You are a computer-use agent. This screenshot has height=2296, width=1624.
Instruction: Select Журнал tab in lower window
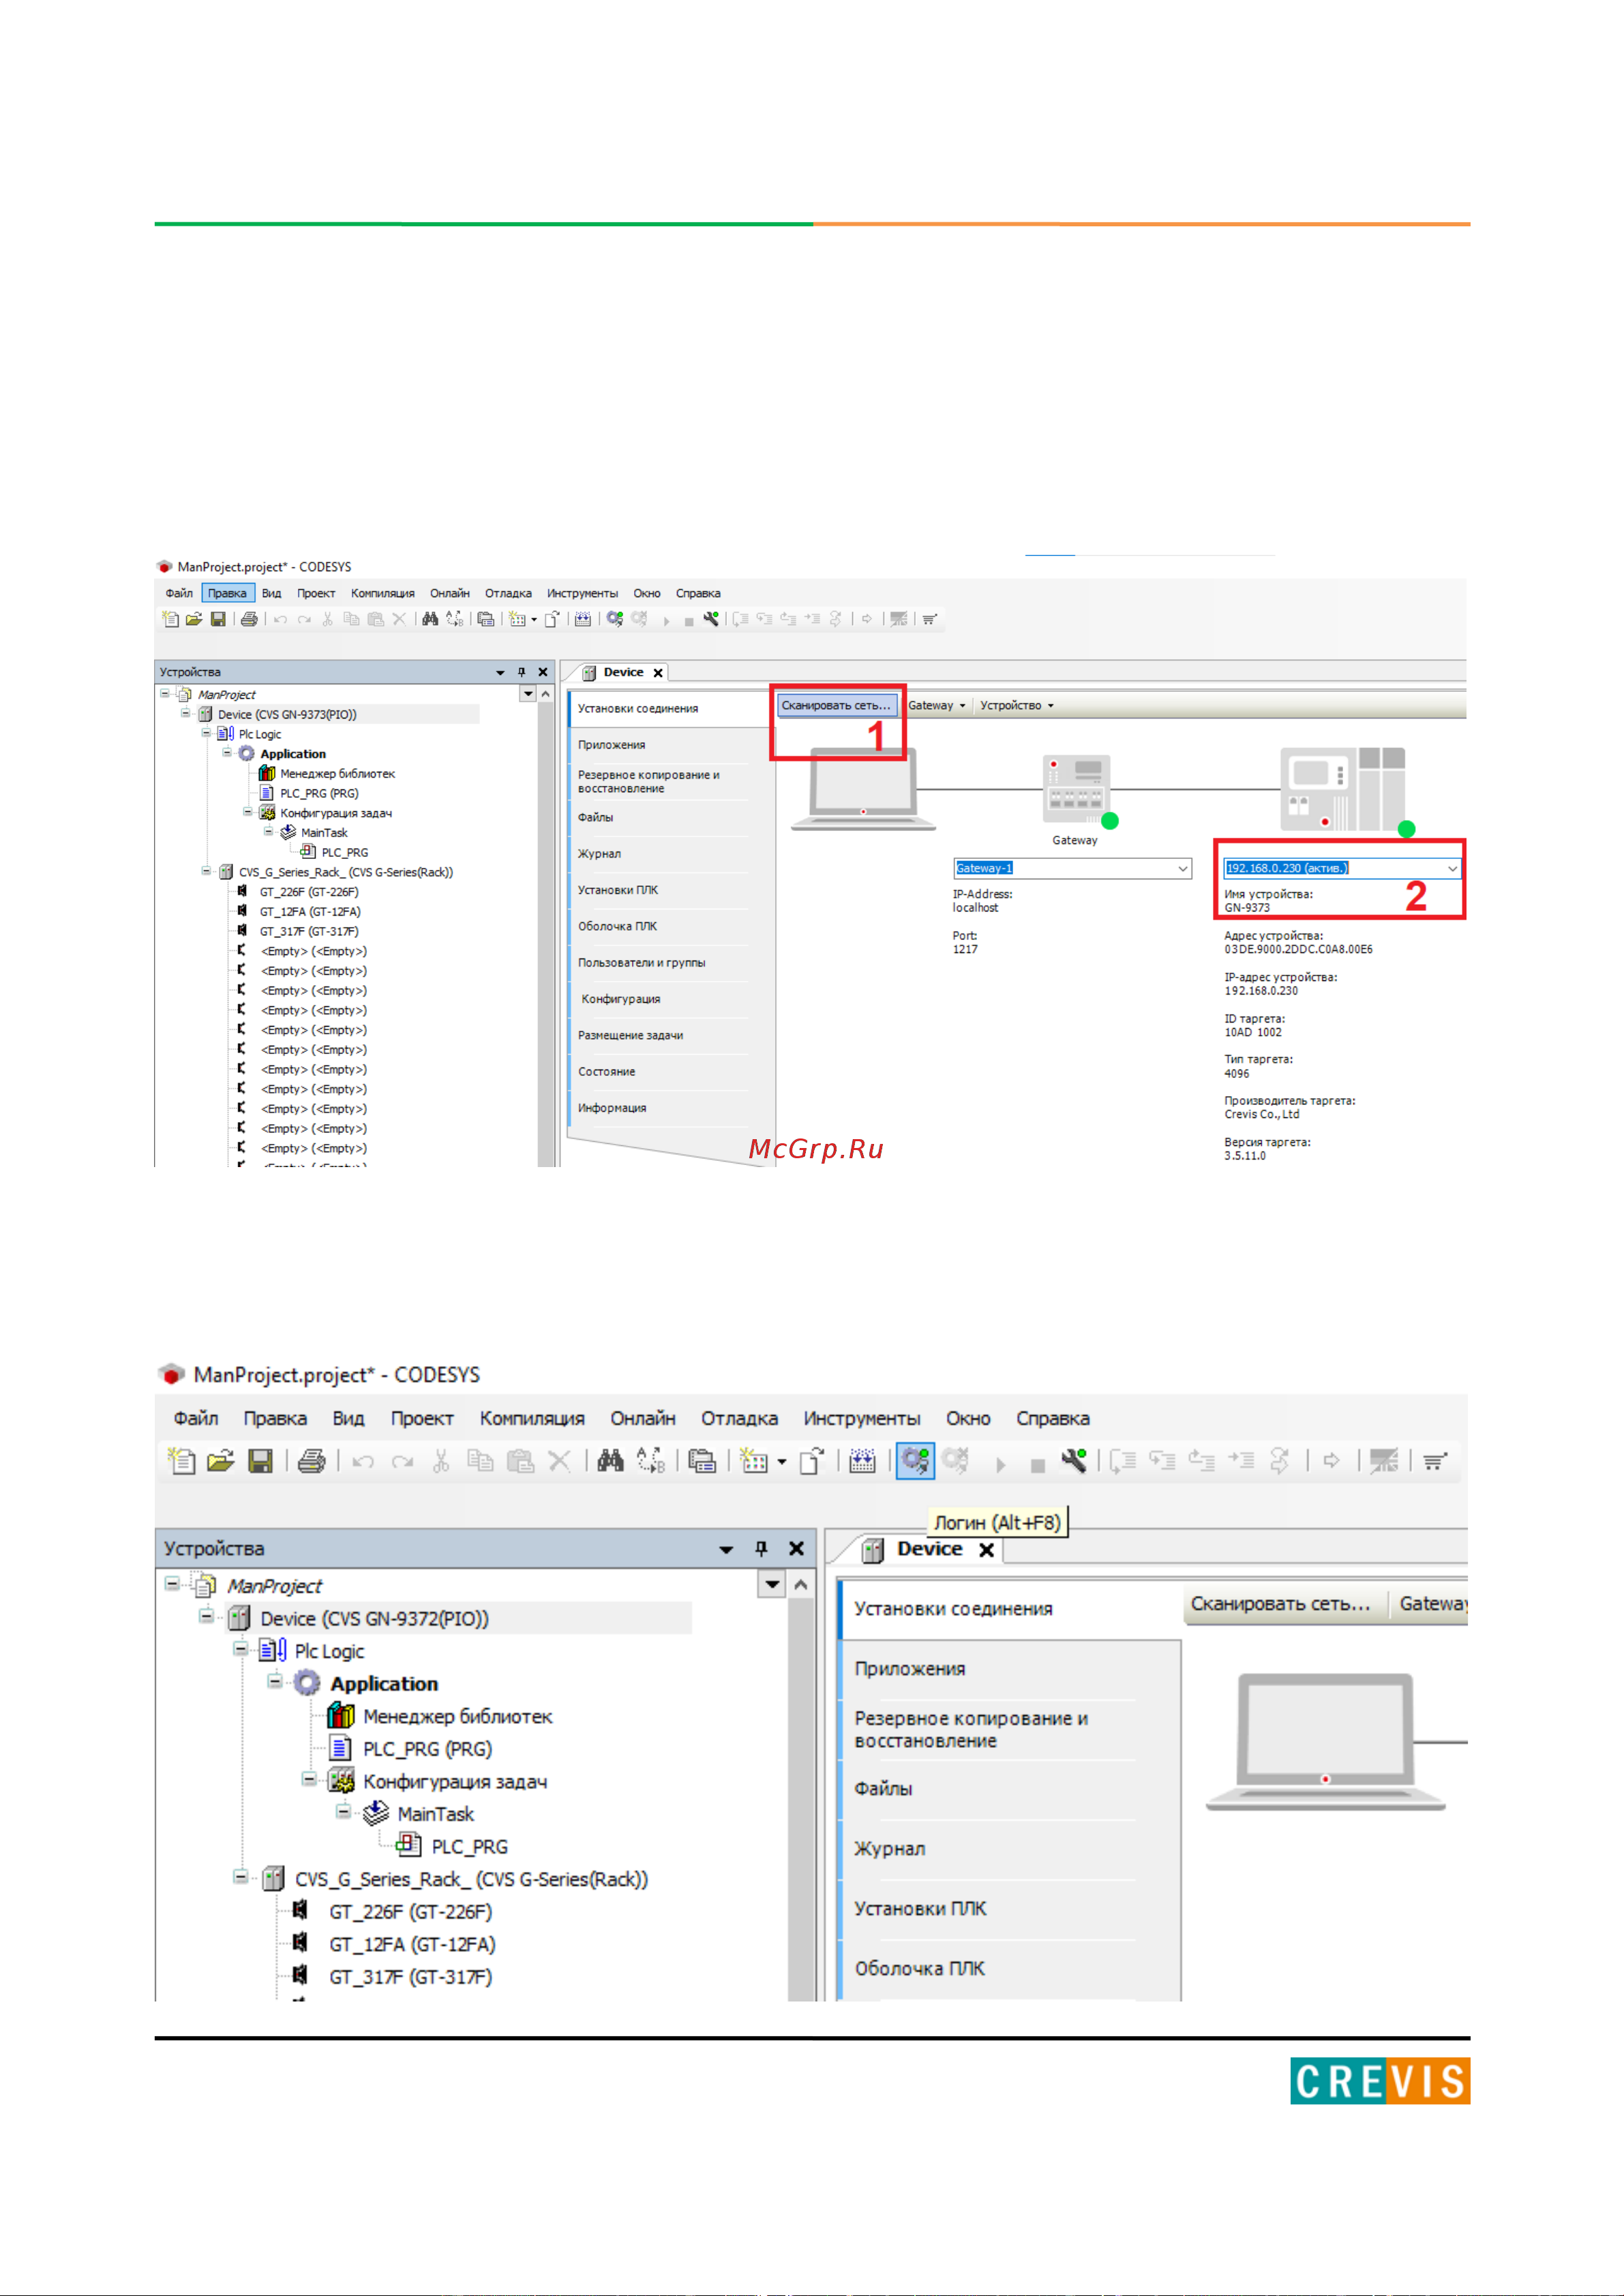889,1848
